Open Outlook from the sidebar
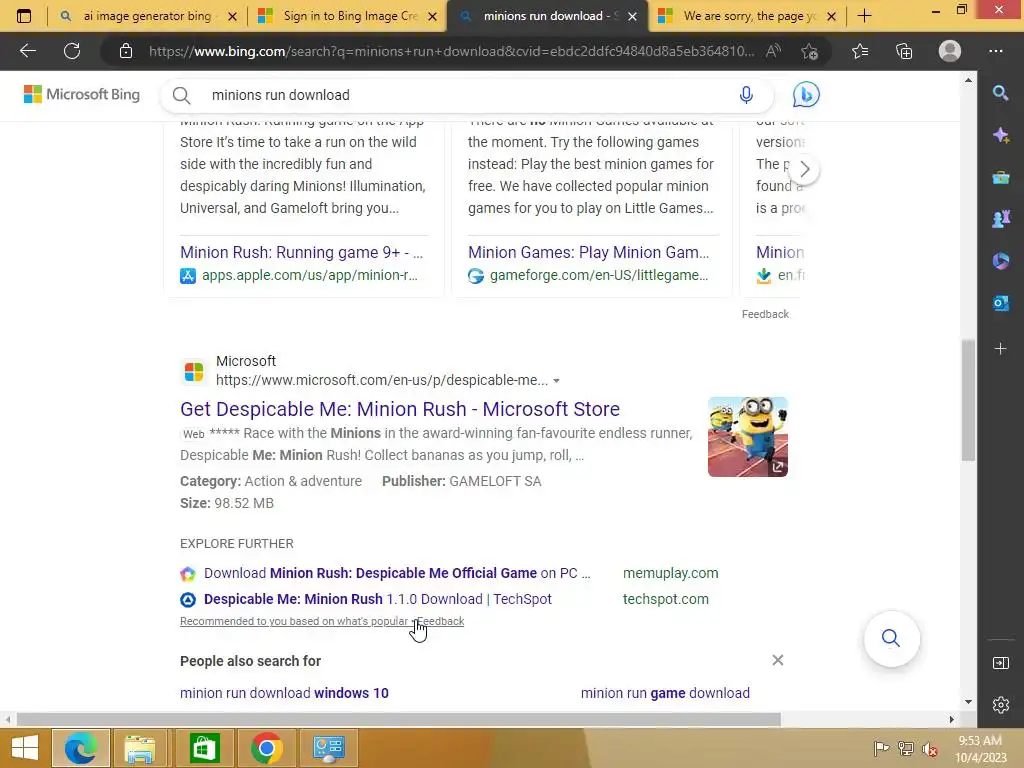This screenshot has width=1024, height=768. pyautogui.click(x=1000, y=303)
